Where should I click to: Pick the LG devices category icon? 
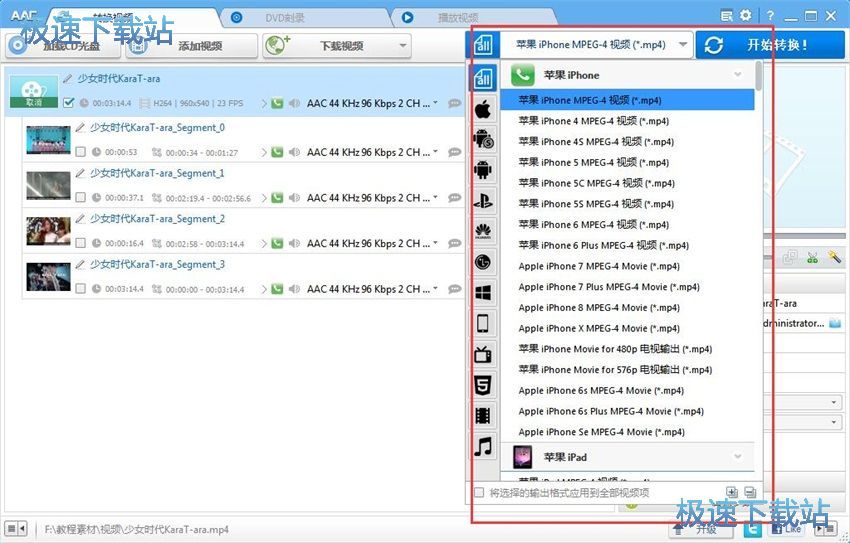(483, 262)
